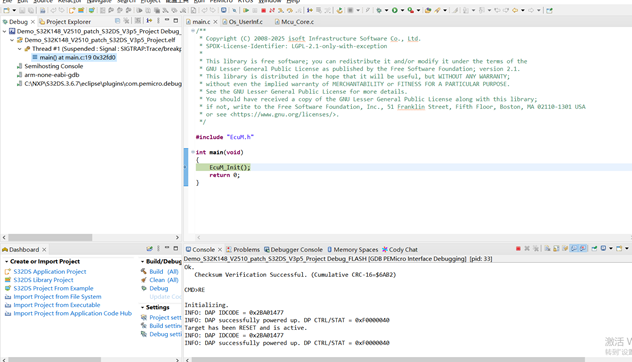The height and width of the screenshot is (362, 632).
Task: Click the Display Selected Console icon
Action: pyautogui.click(x=603, y=249)
